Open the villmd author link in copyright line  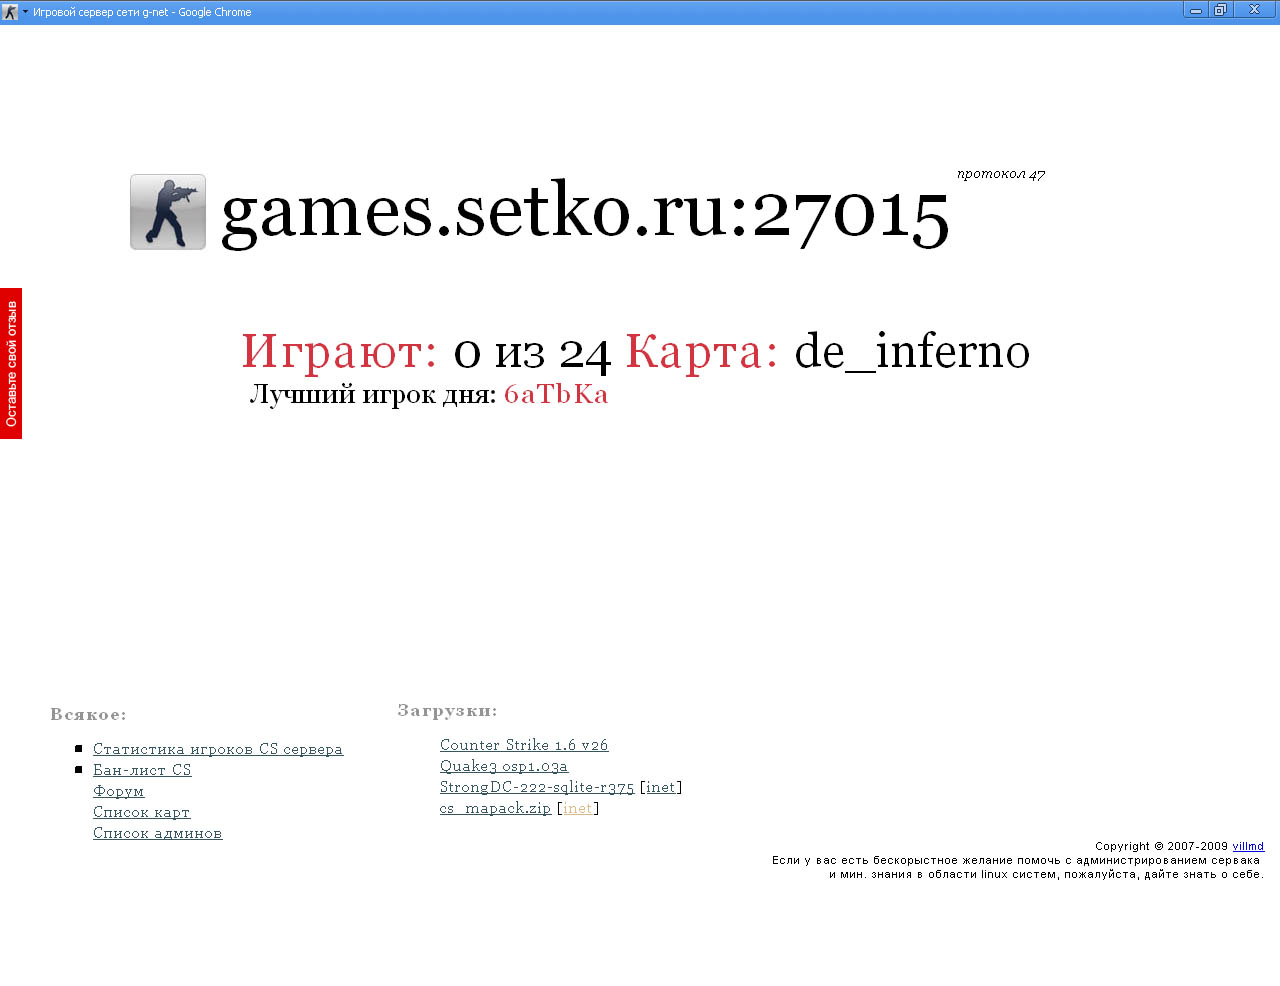(x=1248, y=845)
